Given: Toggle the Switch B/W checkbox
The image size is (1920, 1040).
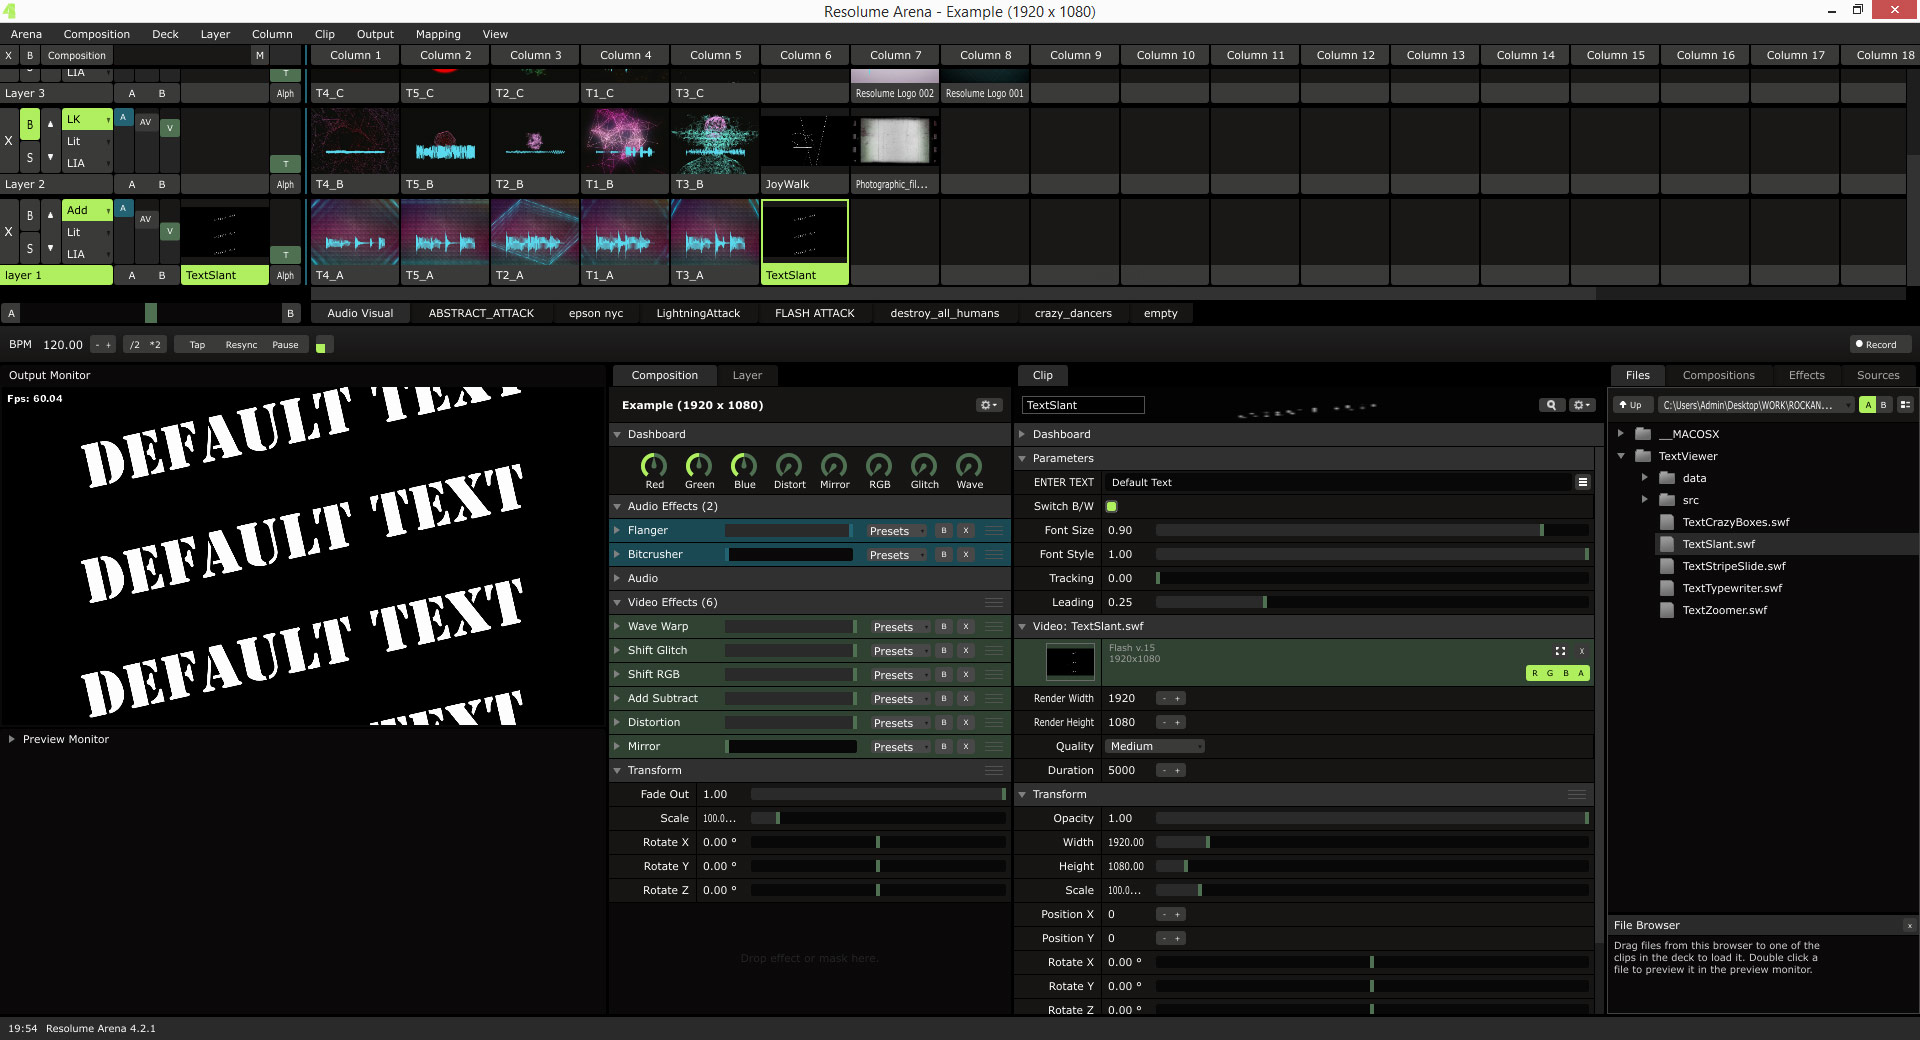Looking at the screenshot, I should click(x=1110, y=506).
